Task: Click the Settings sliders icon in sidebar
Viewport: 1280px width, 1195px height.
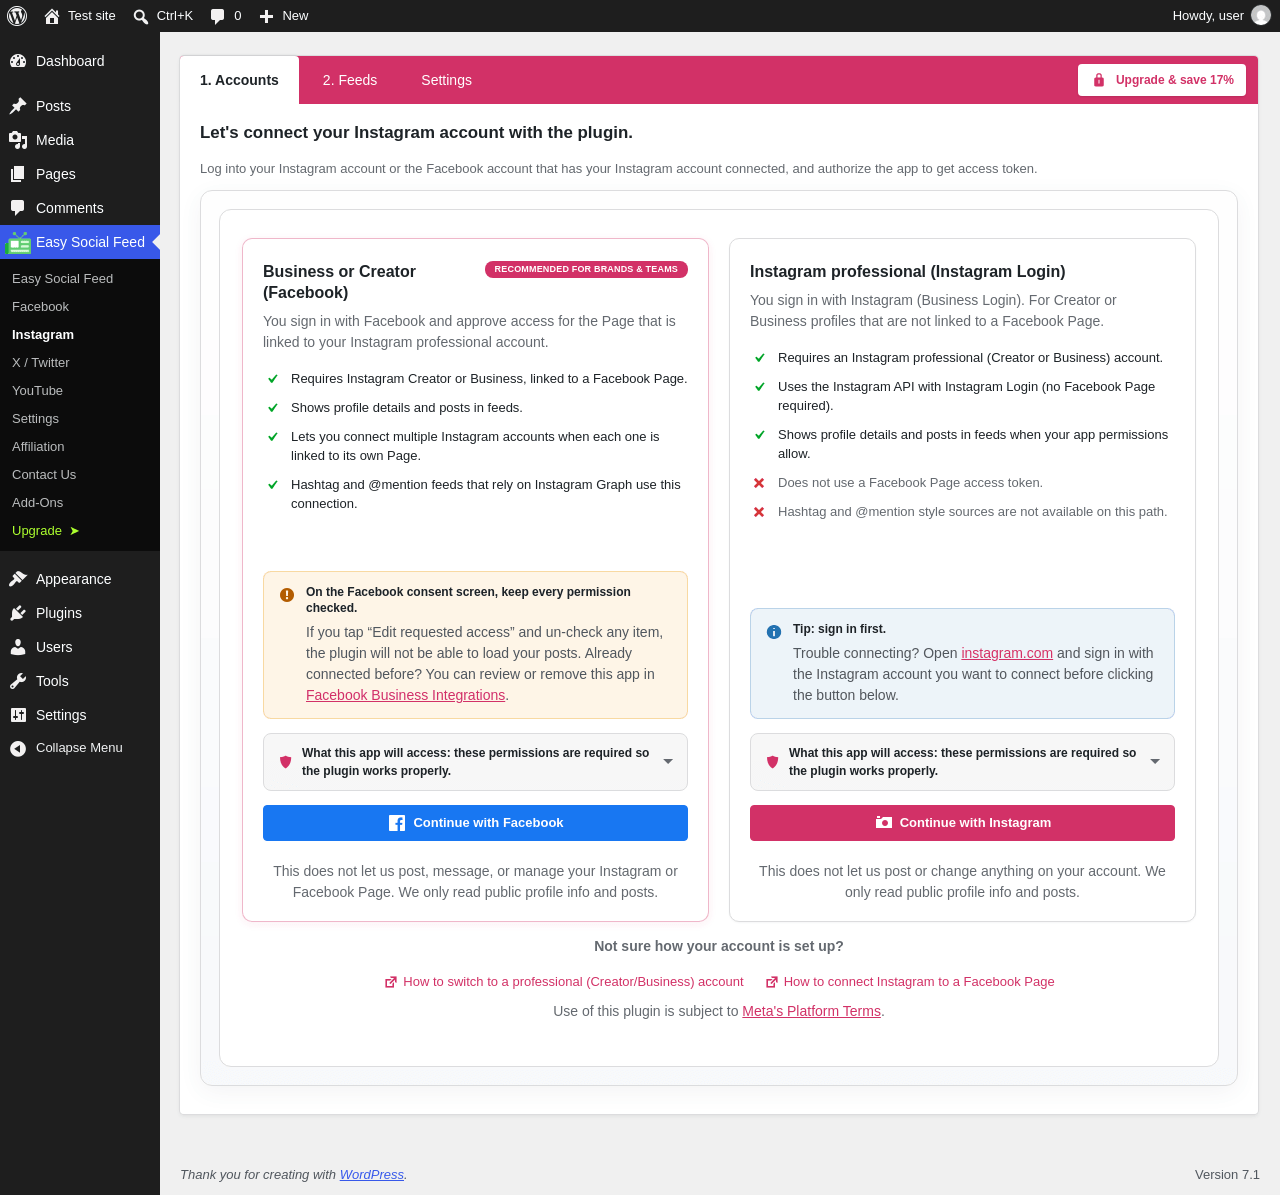Action: [18, 715]
